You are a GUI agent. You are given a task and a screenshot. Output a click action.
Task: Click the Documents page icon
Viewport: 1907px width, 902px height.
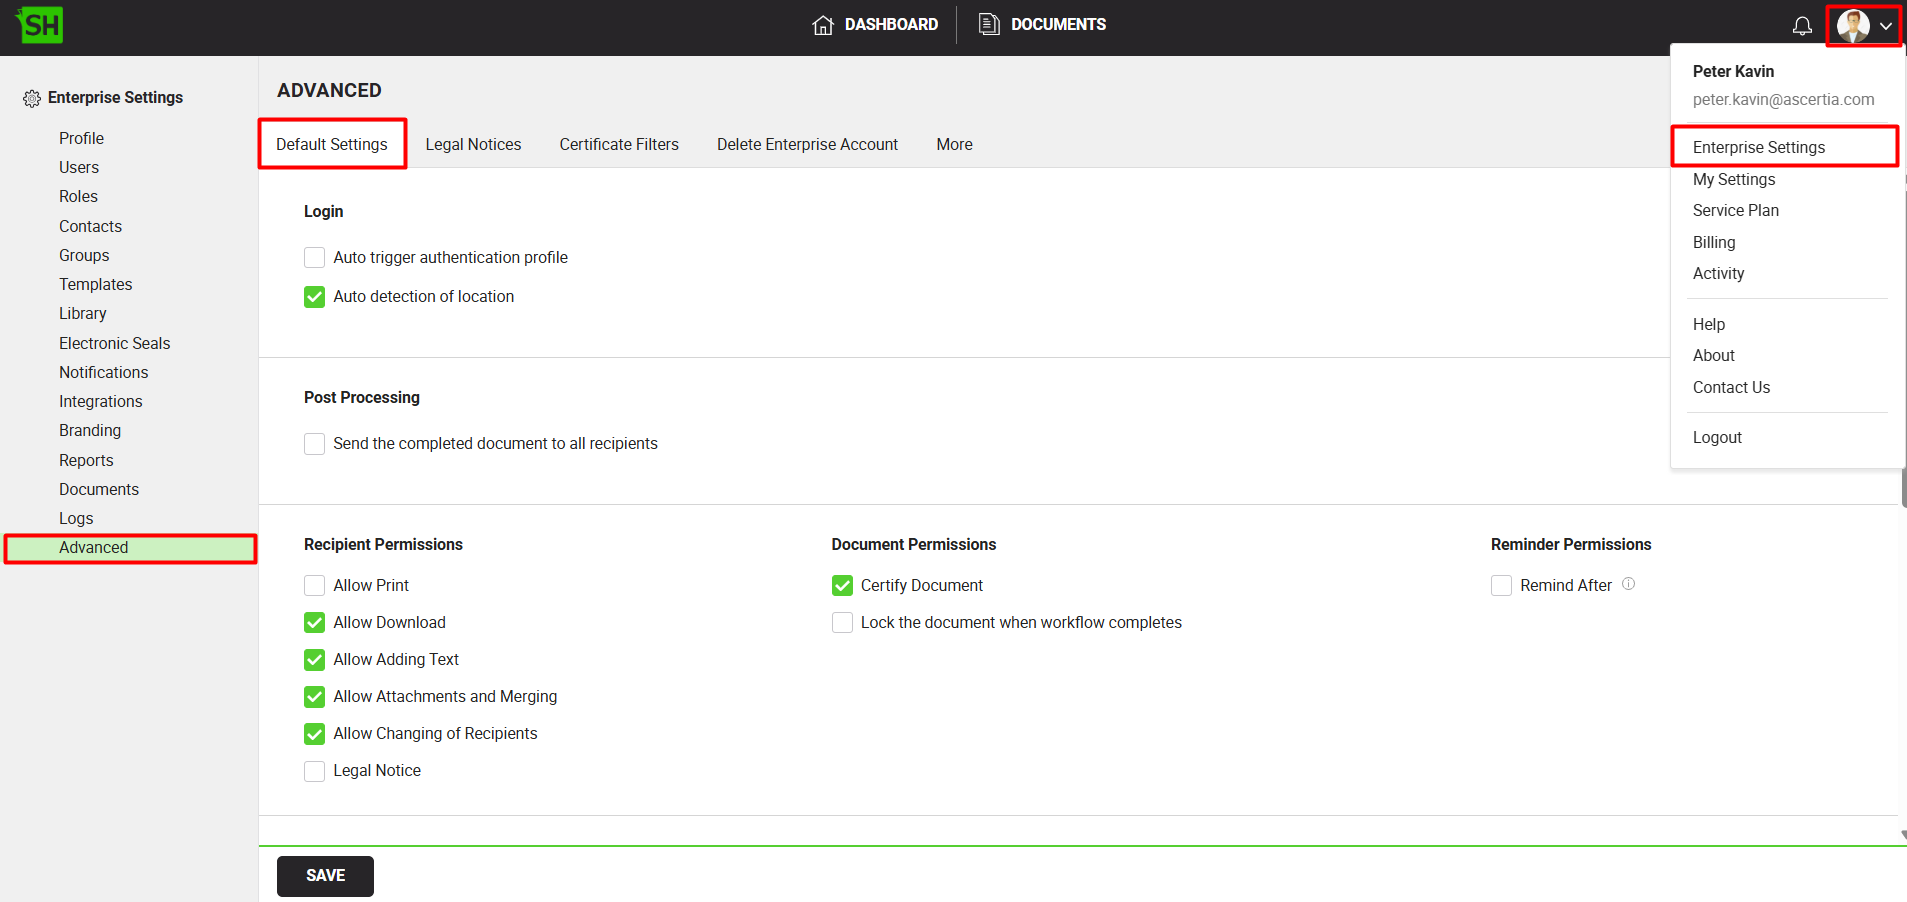click(x=988, y=24)
